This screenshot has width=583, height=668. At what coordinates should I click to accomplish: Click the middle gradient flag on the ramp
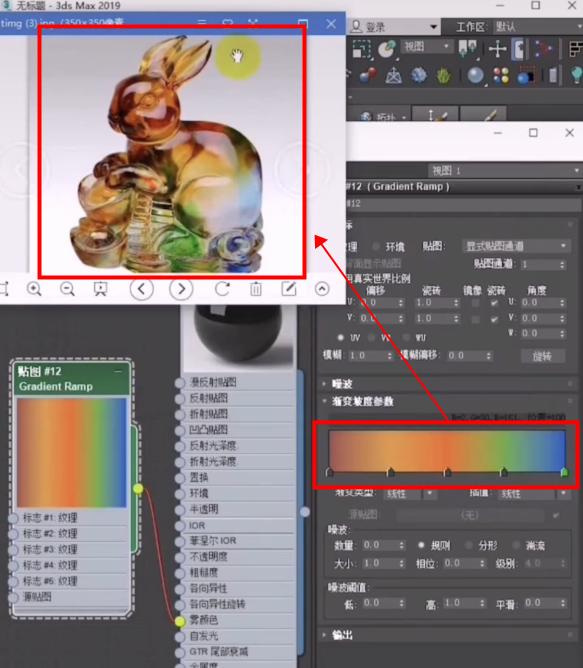[447, 472]
